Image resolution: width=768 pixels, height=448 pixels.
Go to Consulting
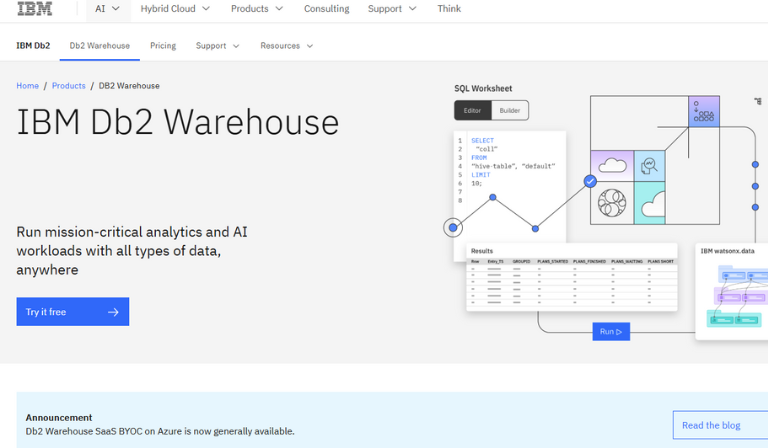(x=327, y=9)
